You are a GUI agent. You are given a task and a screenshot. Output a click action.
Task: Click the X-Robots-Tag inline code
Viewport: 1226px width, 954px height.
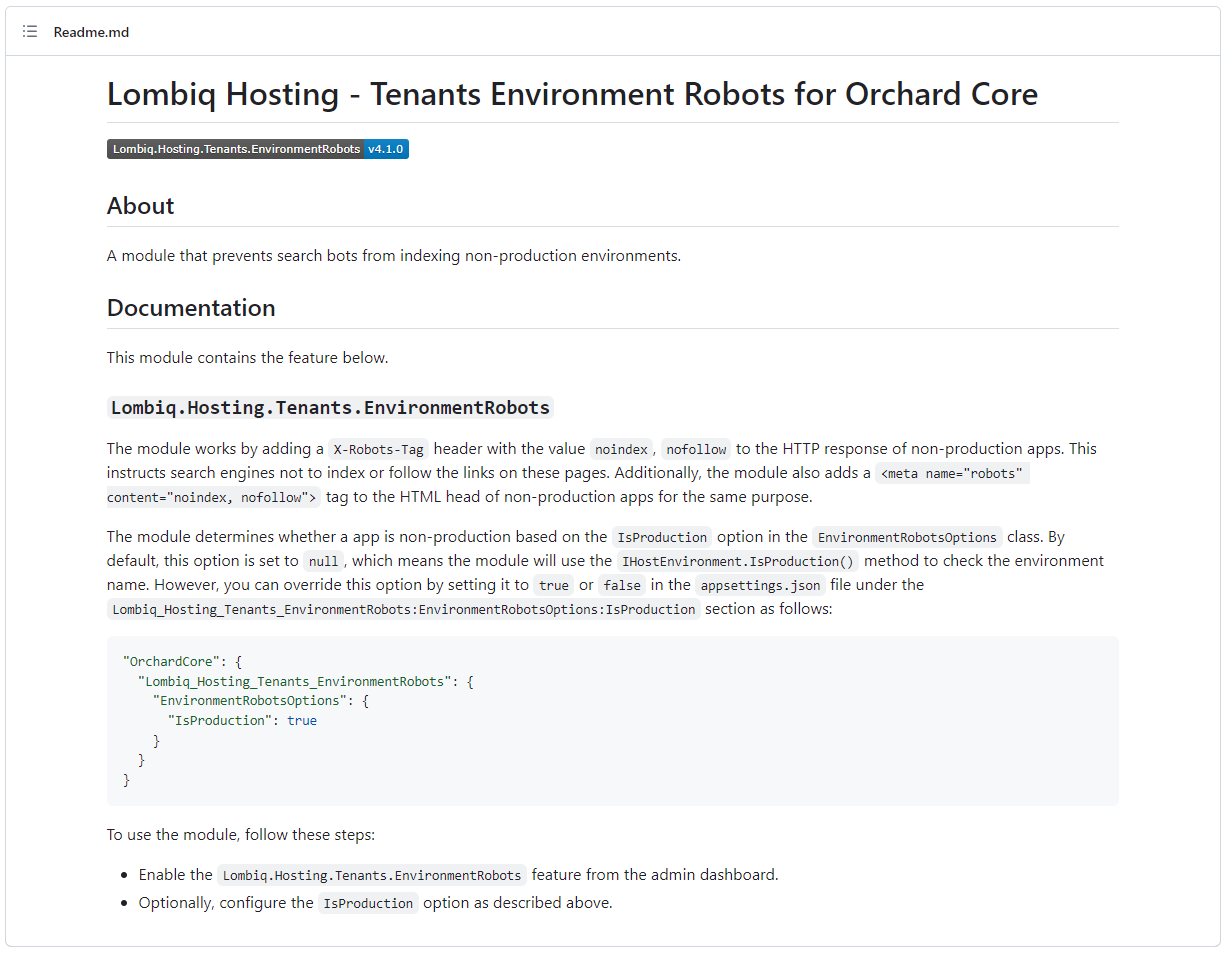coord(378,449)
